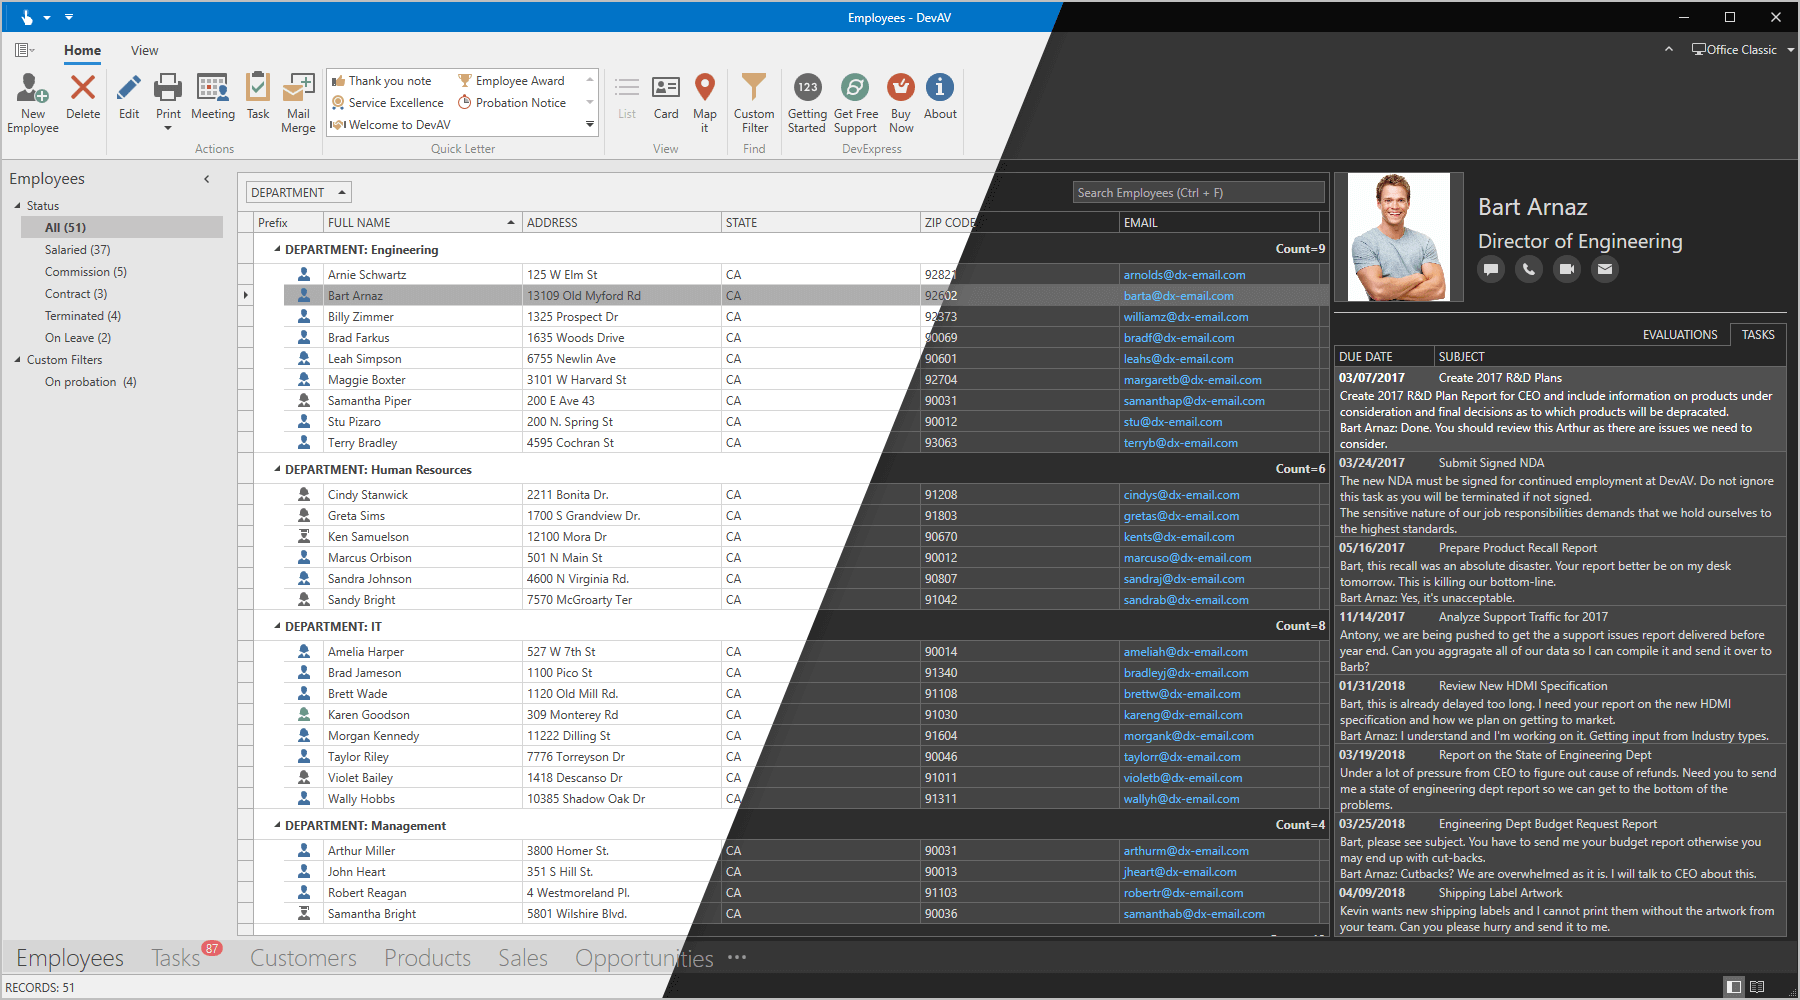Call Bart Arnaz via phone icon
This screenshot has width=1800, height=1000.
click(1529, 269)
